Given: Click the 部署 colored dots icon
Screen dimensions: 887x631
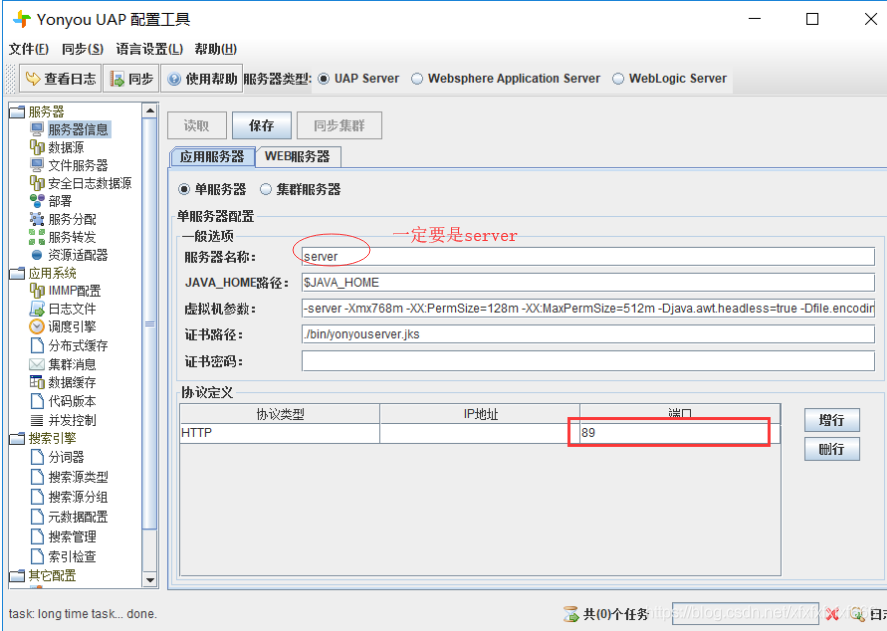Looking at the screenshot, I should 37,201.
